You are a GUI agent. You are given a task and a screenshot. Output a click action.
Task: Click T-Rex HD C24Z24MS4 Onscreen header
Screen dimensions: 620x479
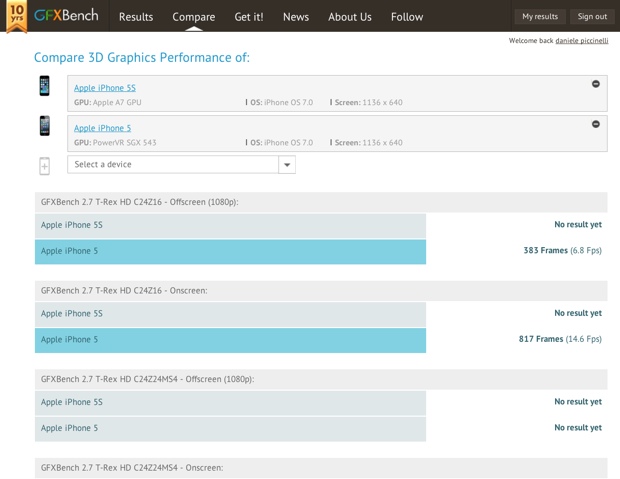321,468
